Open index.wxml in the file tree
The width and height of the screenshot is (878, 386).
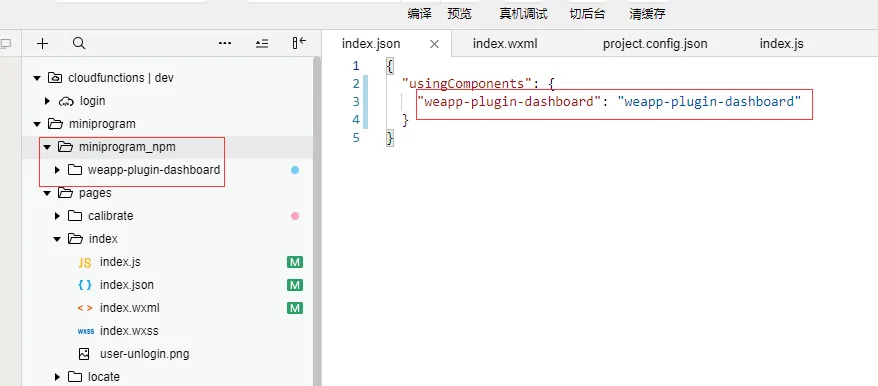pos(130,308)
